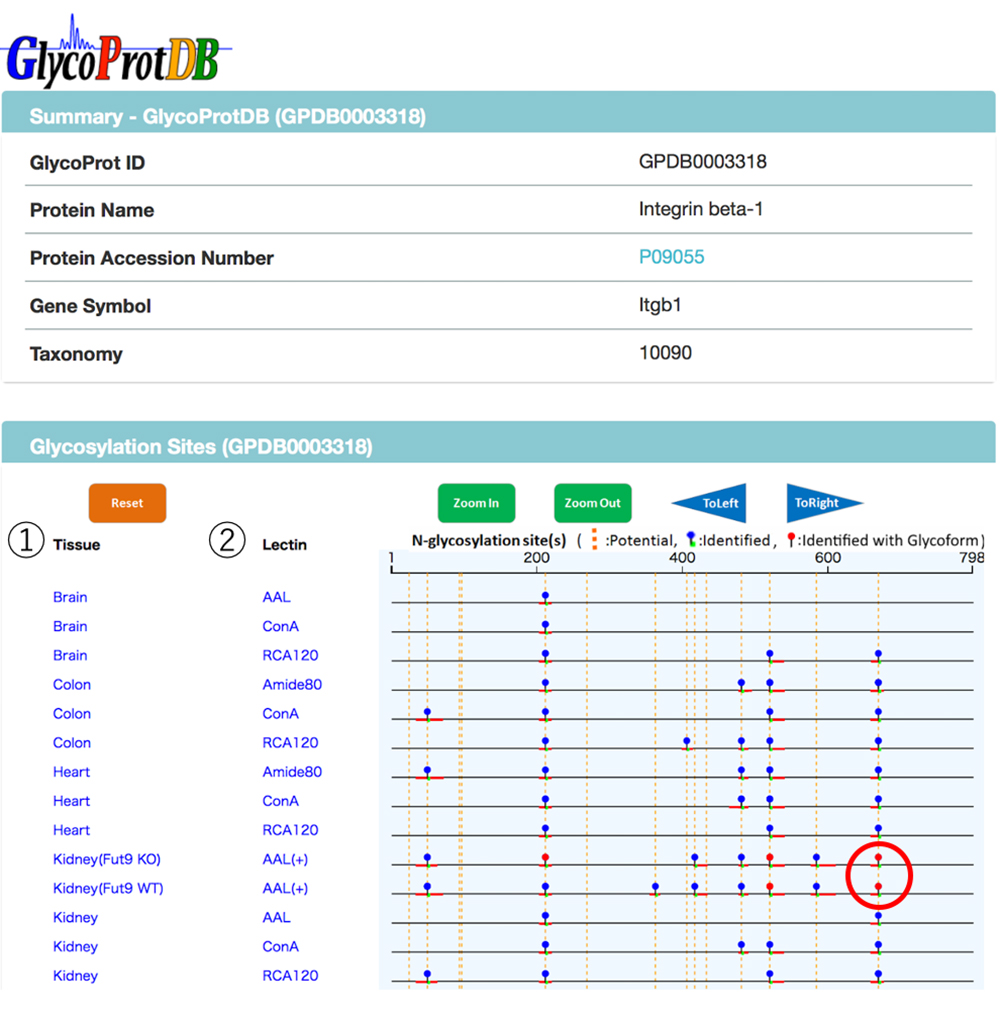This screenshot has height=1019, width=1000.
Task: Click the green Zoom In button
Action: (476, 503)
